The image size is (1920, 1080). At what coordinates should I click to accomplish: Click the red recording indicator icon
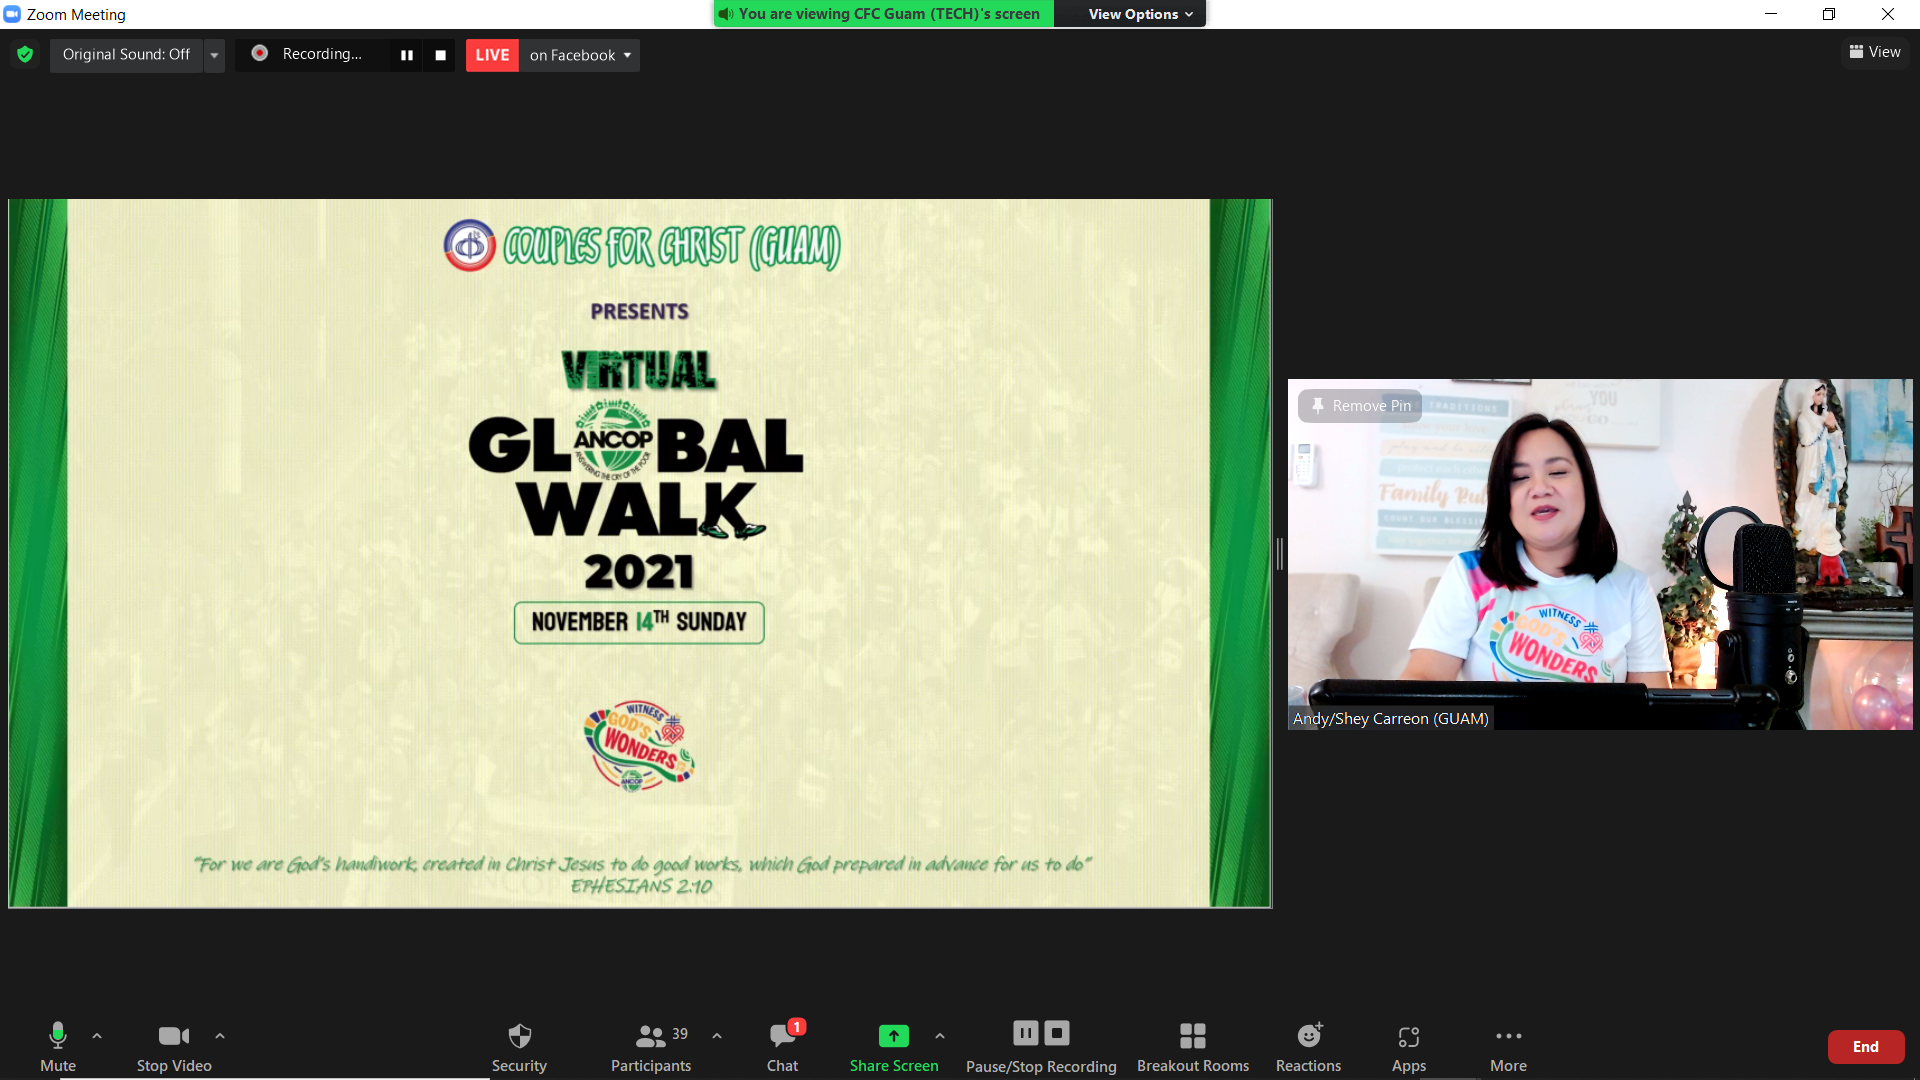coord(259,53)
